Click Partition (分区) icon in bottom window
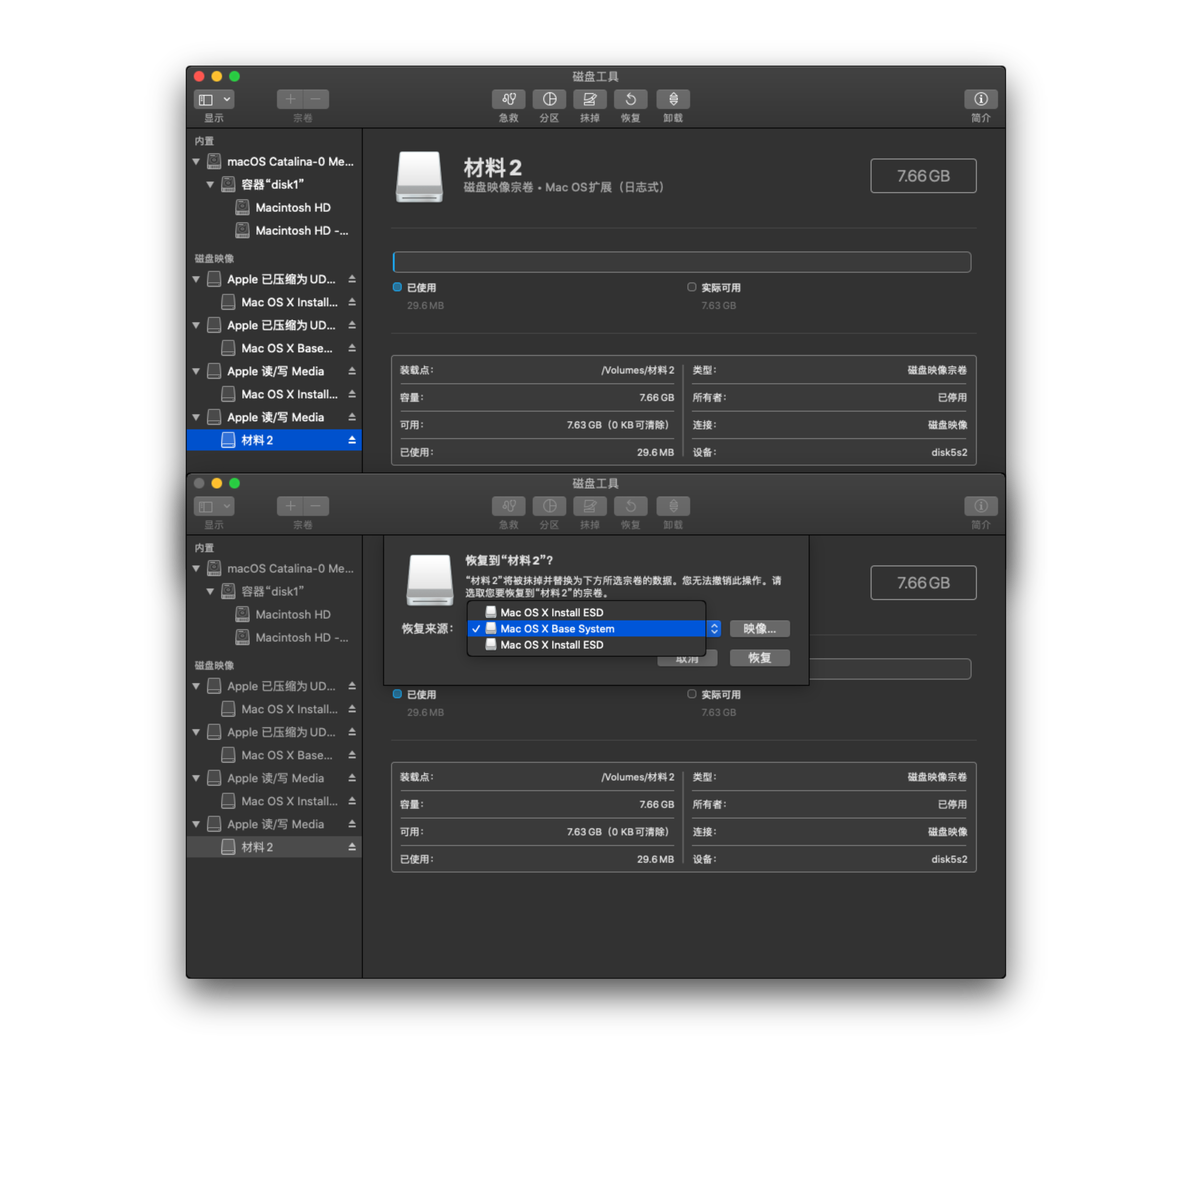This screenshot has height=1192, width=1192. pos(549,506)
